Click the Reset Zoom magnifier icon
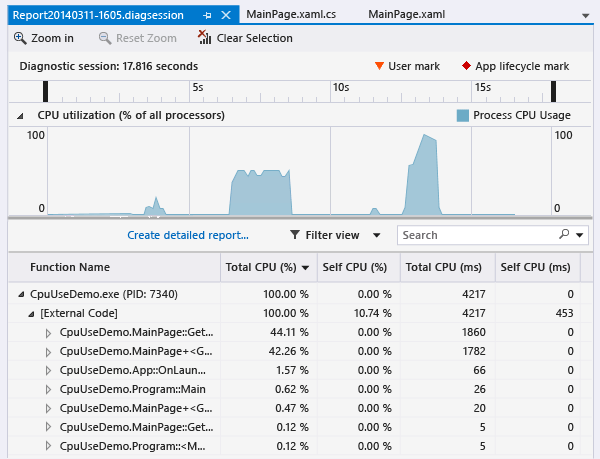 [x=105, y=38]
